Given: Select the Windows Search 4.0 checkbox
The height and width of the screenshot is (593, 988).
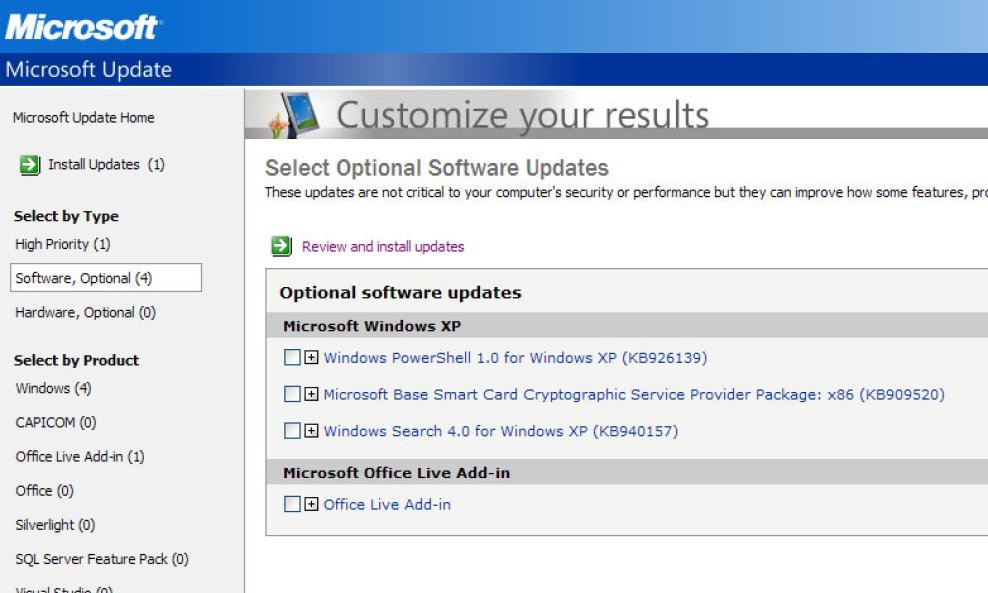Looking at the screenshot, I should pos(292,430).
